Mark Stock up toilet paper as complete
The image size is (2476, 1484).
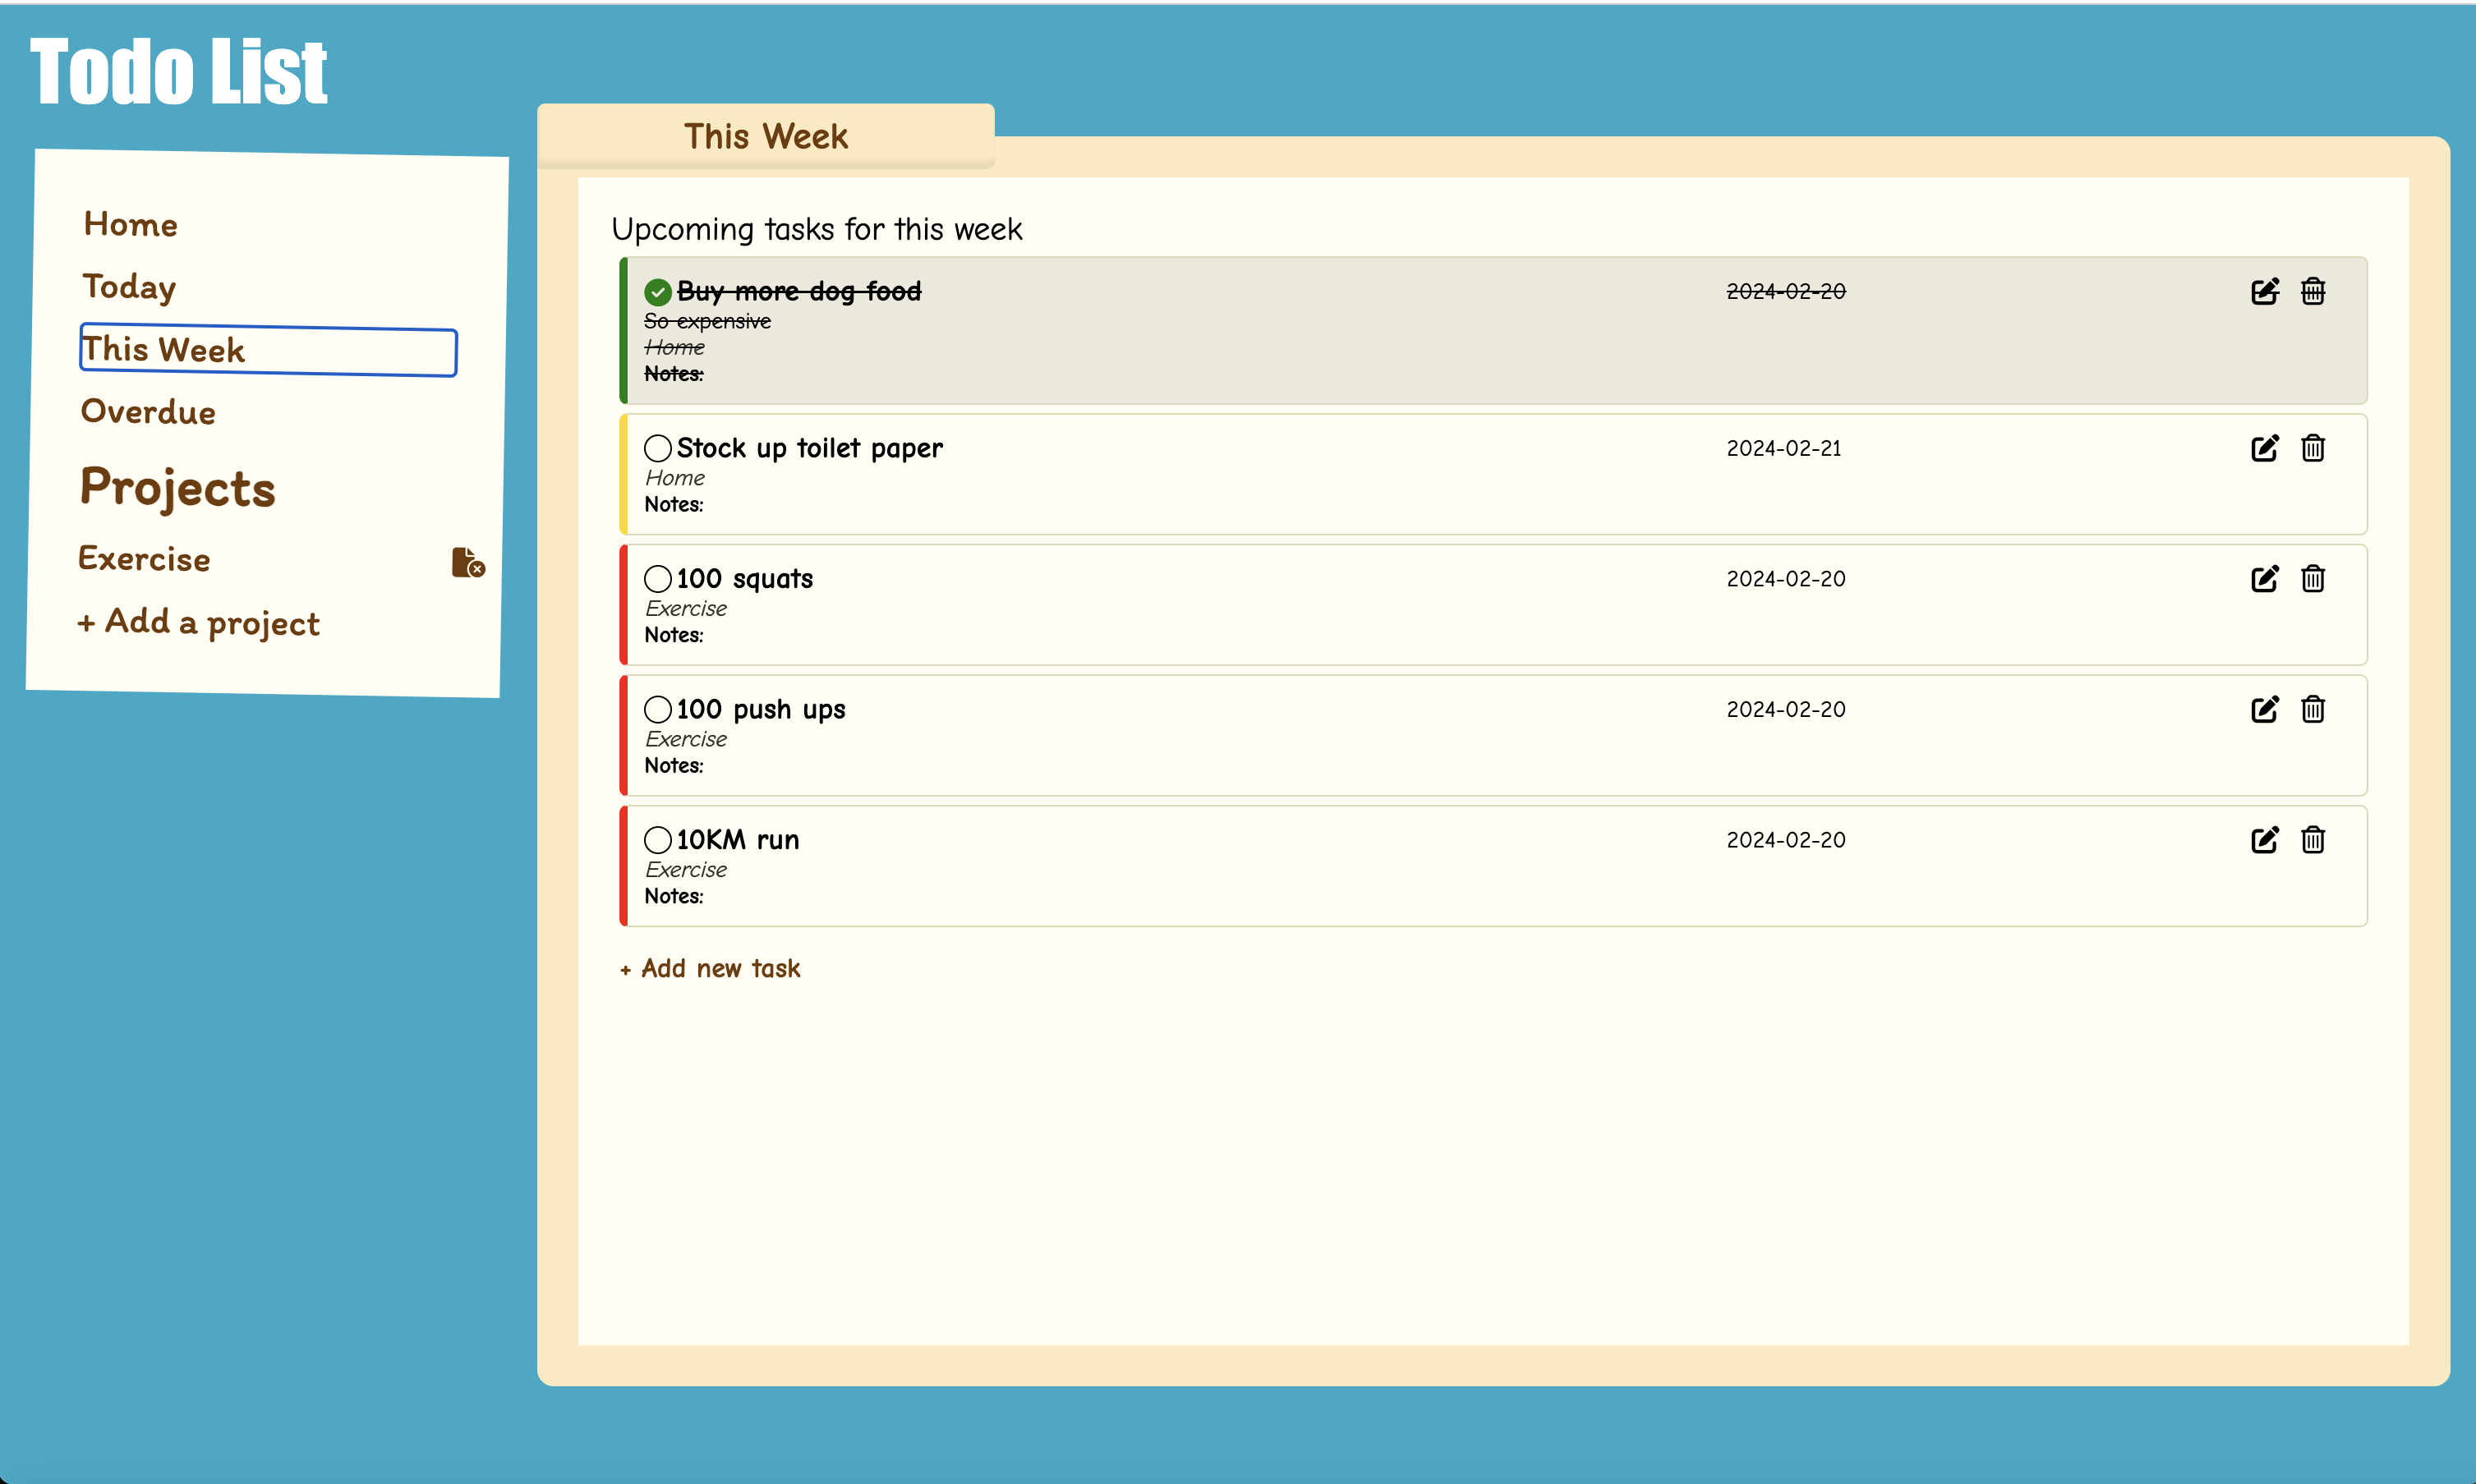point(657,448)
